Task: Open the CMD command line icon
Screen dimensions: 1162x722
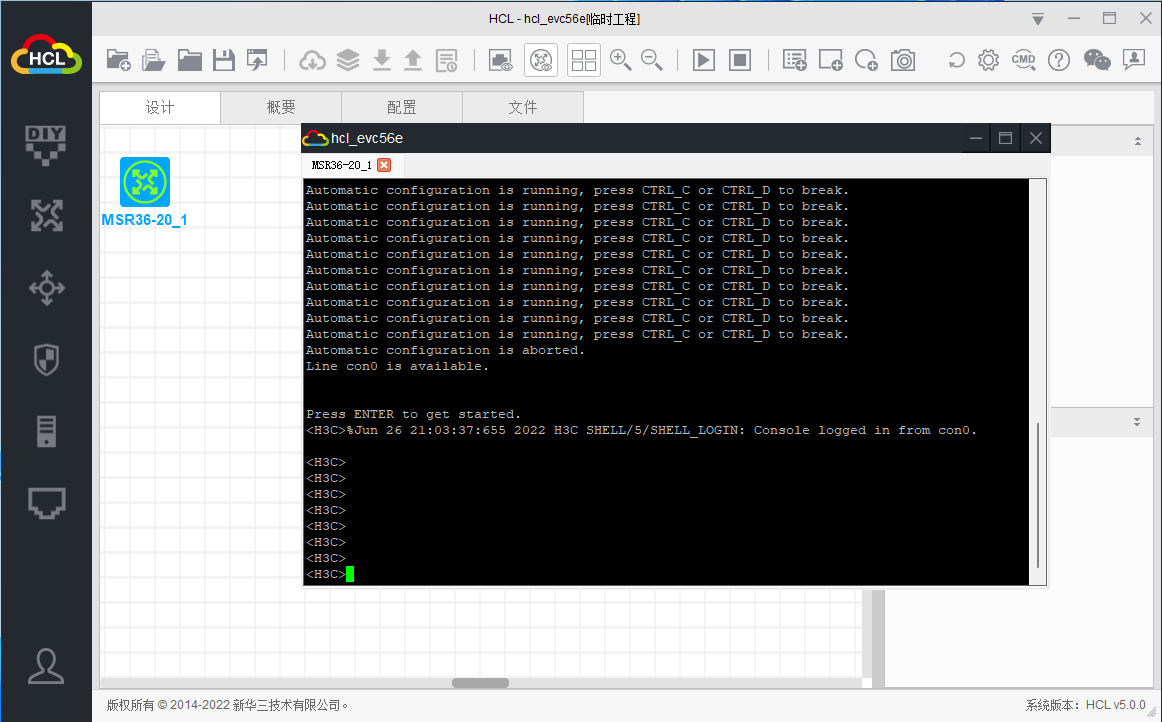Action: 1023,60
